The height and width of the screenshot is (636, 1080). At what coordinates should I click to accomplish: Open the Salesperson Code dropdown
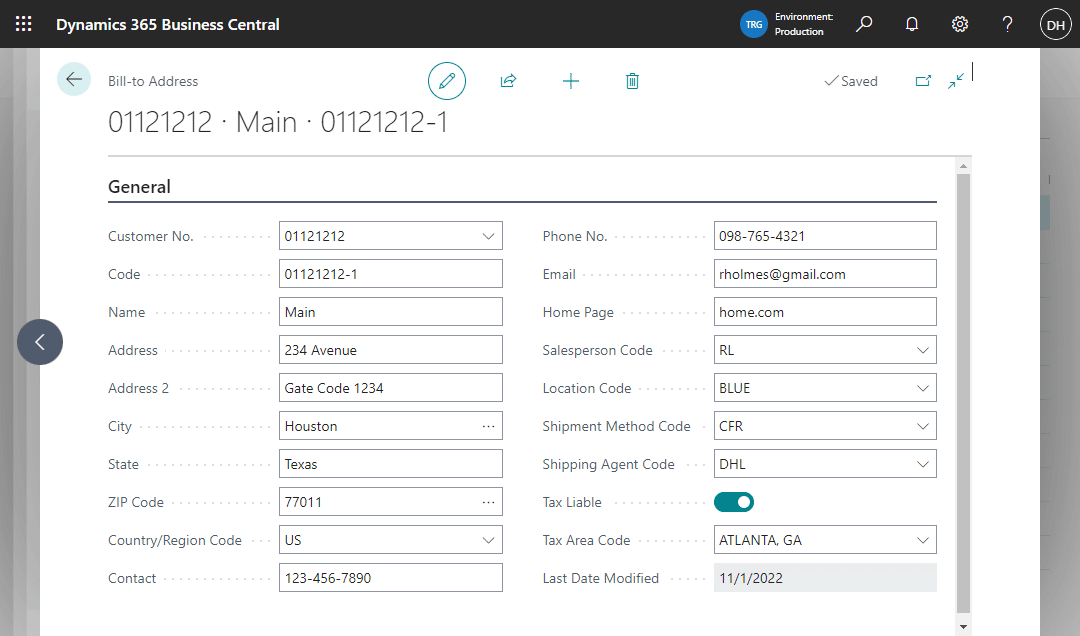(923, 349)
